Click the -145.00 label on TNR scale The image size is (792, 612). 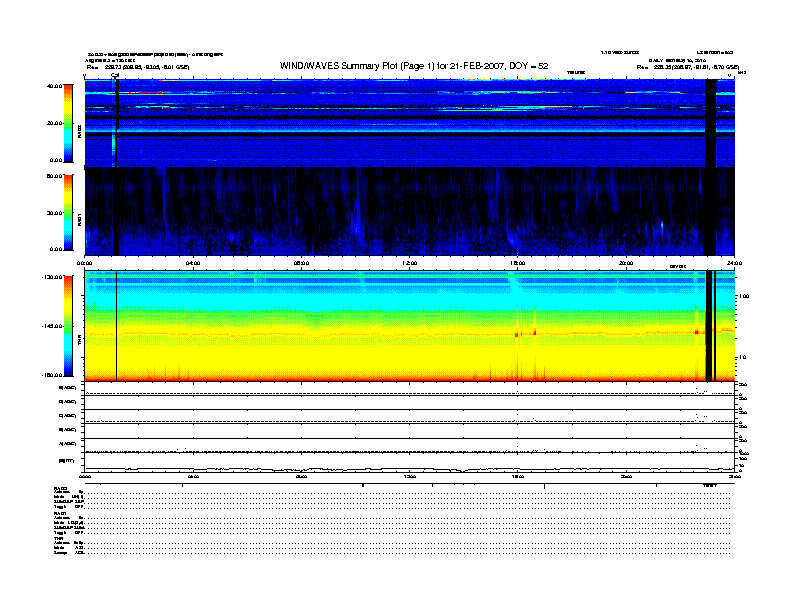point(52,326)
